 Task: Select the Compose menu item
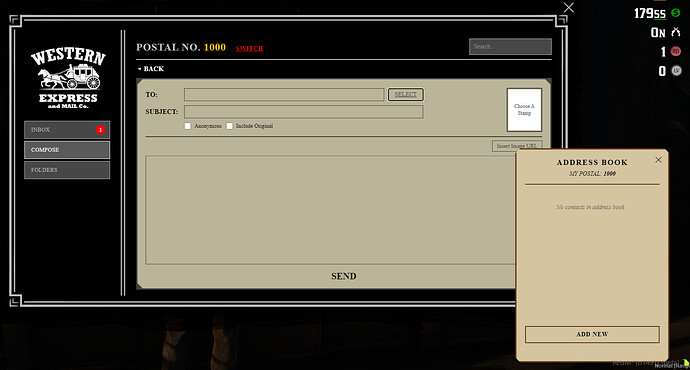67,150
